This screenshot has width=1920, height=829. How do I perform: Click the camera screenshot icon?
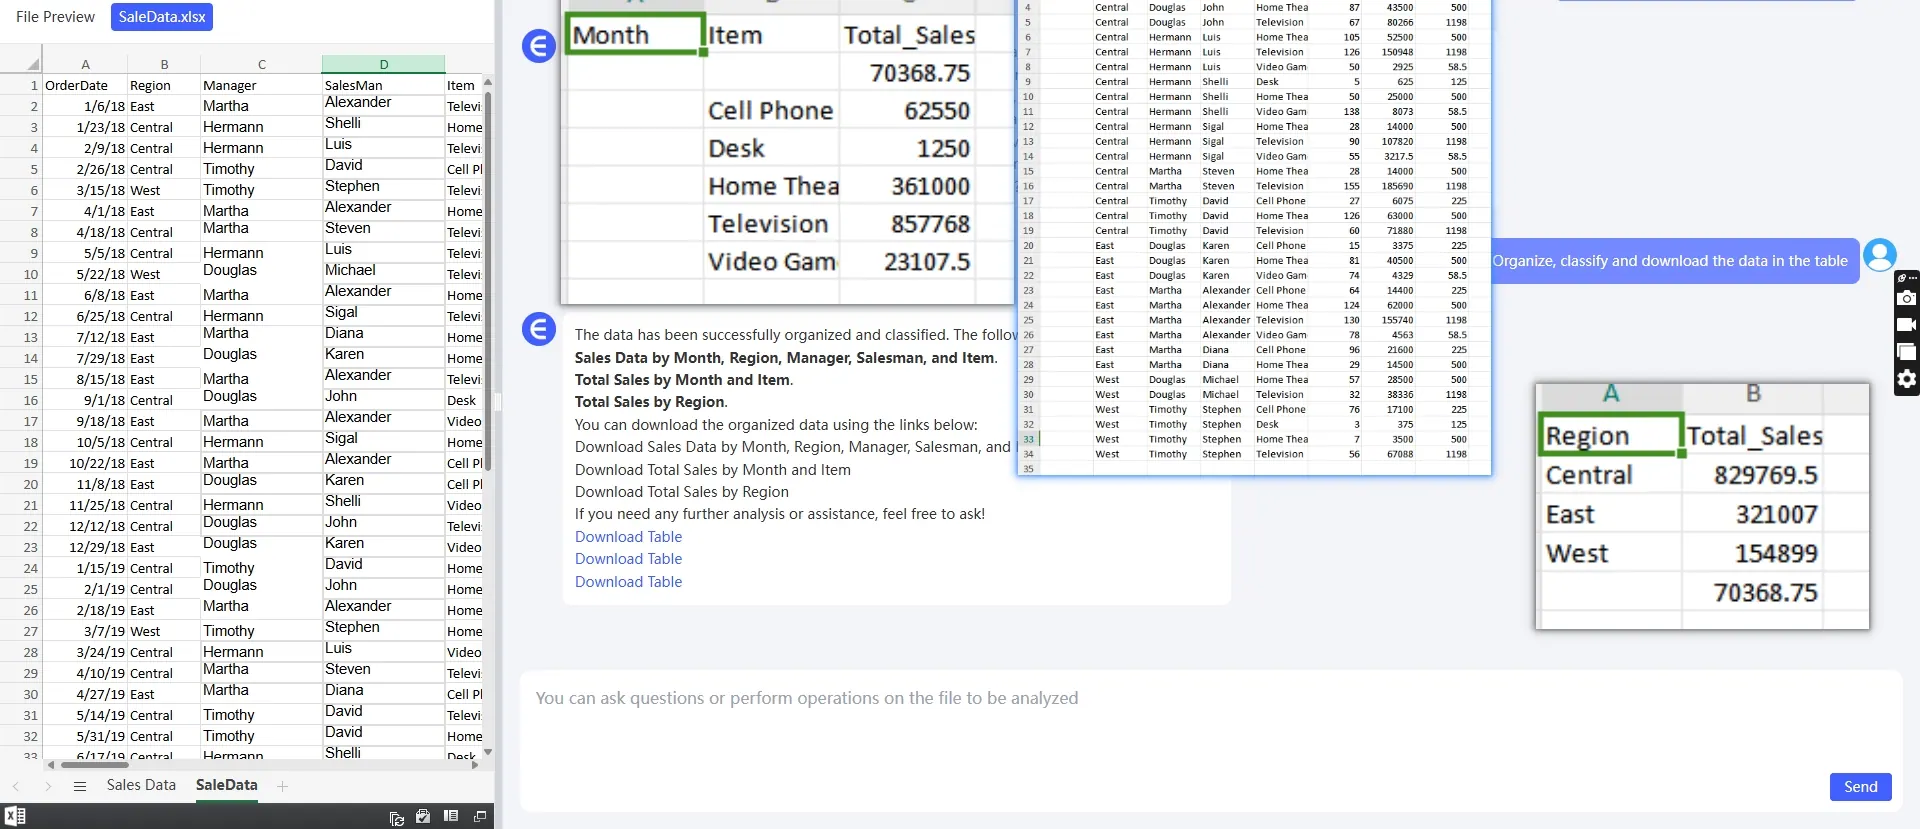click(x=1906, y=298)
